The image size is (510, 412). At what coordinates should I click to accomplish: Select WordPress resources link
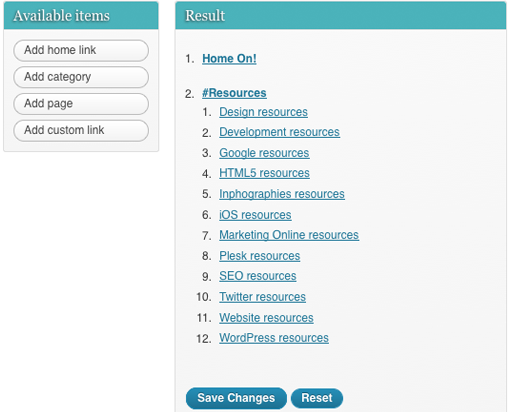point(274,338)
